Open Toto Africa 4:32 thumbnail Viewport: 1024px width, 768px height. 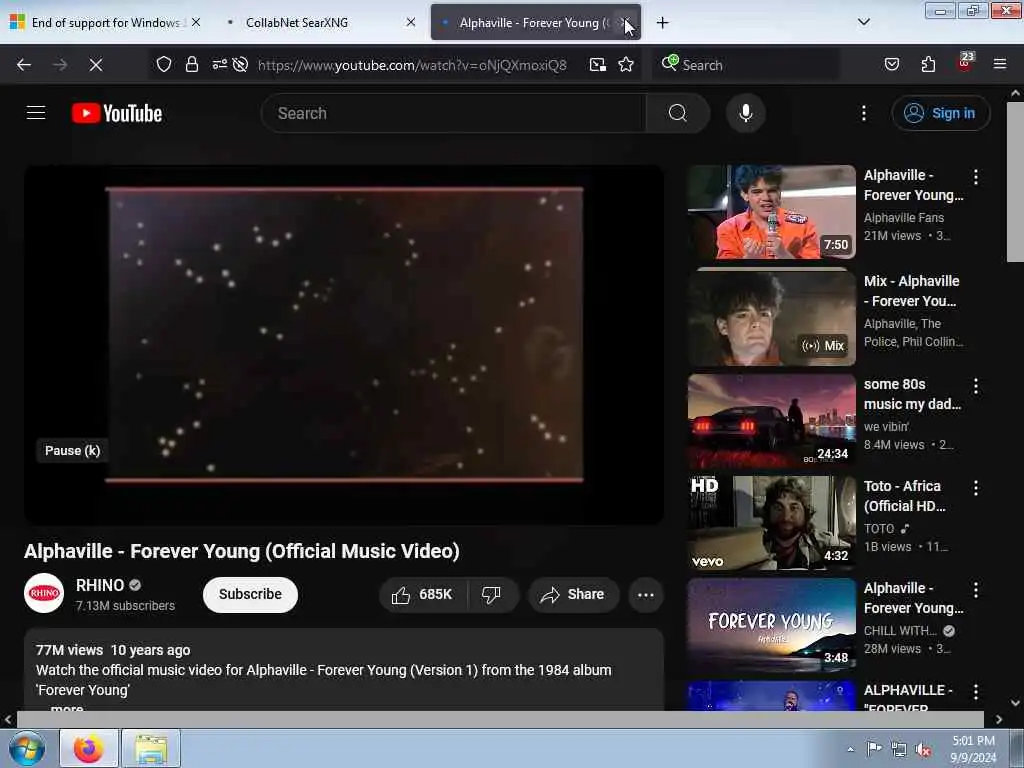[x=771, y=522]
